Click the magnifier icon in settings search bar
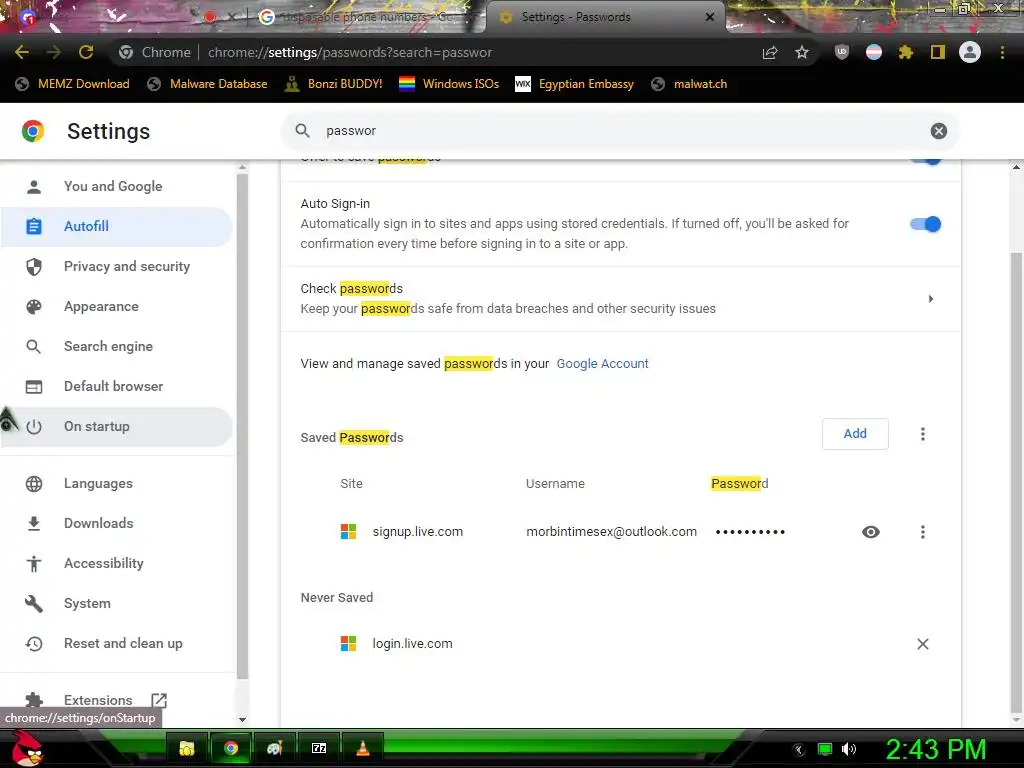Viewport: 1024px width, 768px height. point(302,131)
